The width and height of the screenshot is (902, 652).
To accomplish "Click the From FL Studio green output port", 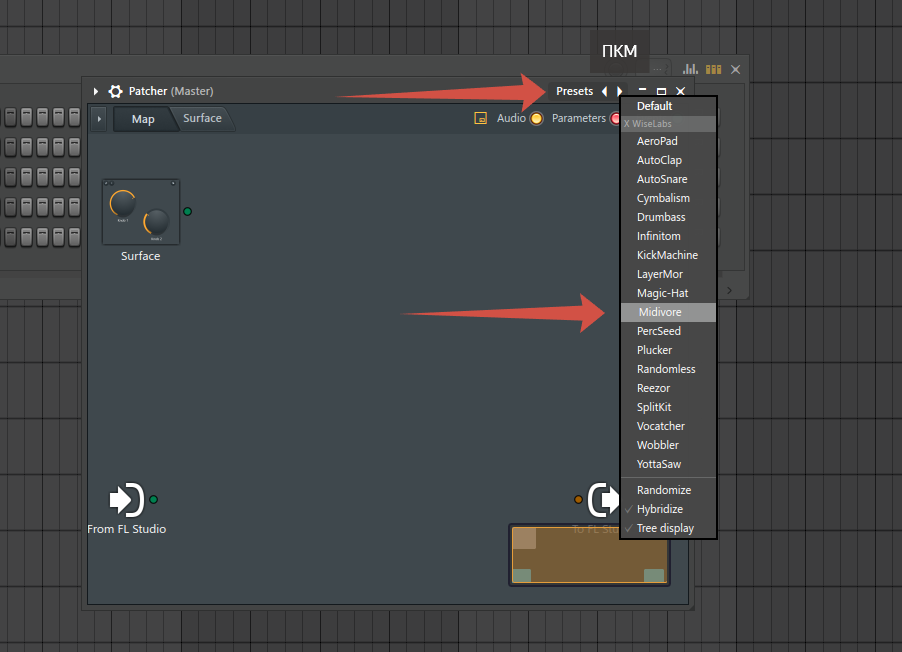I will pos(154,500).
